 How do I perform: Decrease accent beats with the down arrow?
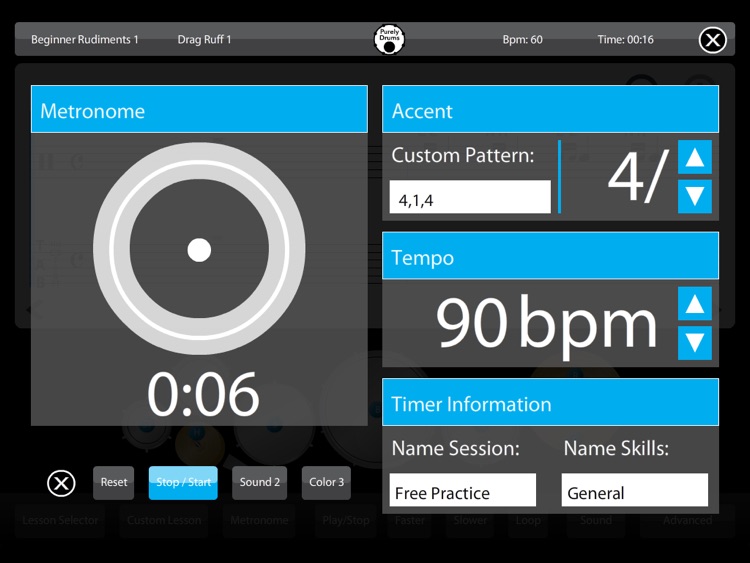pyautogui.click(x=695, y=196)
